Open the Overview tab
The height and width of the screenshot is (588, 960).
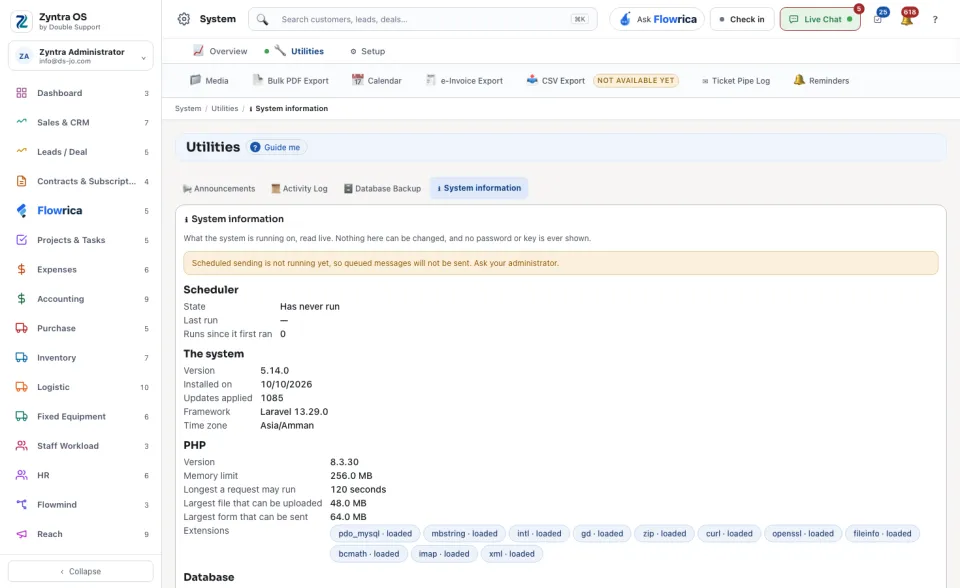220,51
